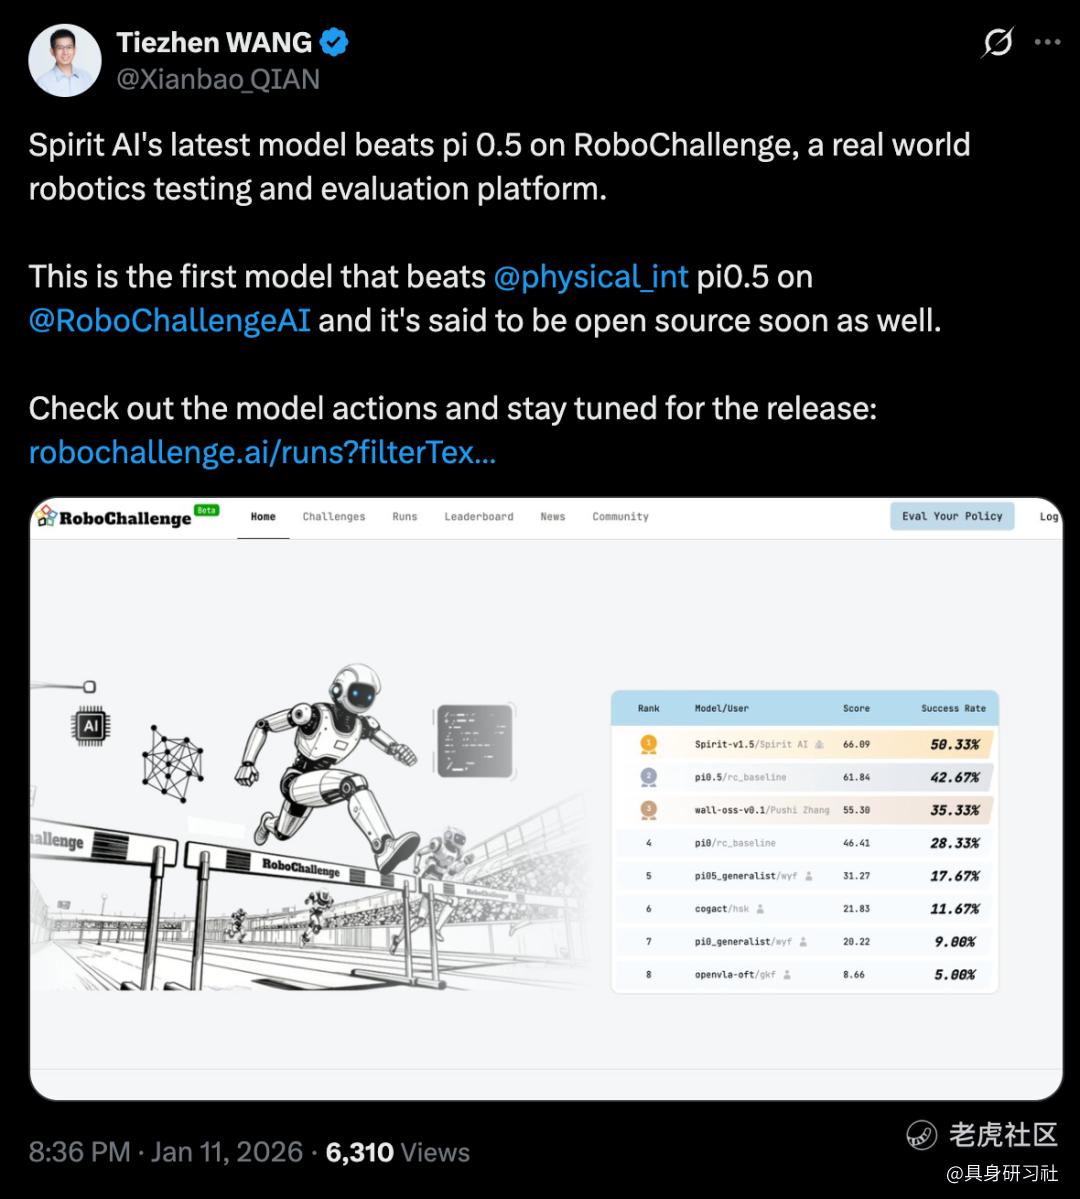Open the robochallenge.ai/runs link
Screen dimensions: 1080x1199
click(x=262, y=452)
